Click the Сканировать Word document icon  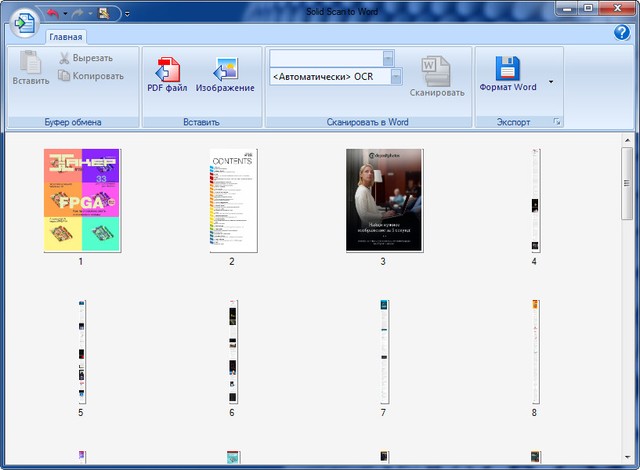click(436, 71)
